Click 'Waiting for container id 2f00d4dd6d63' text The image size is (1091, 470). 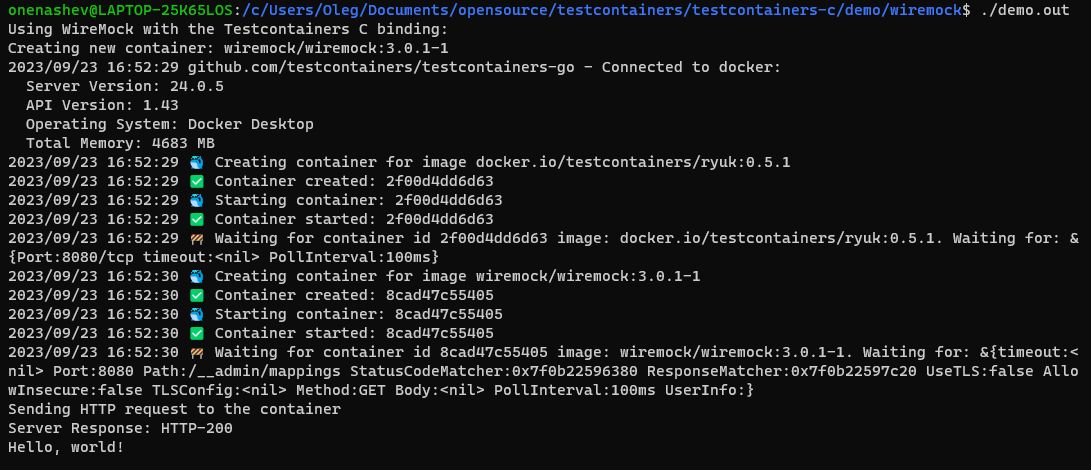pos(381,238)
